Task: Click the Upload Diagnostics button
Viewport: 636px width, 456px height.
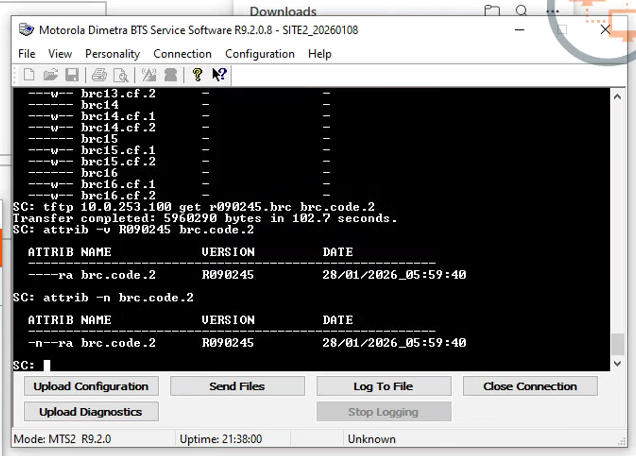Action: coord(91,412)
